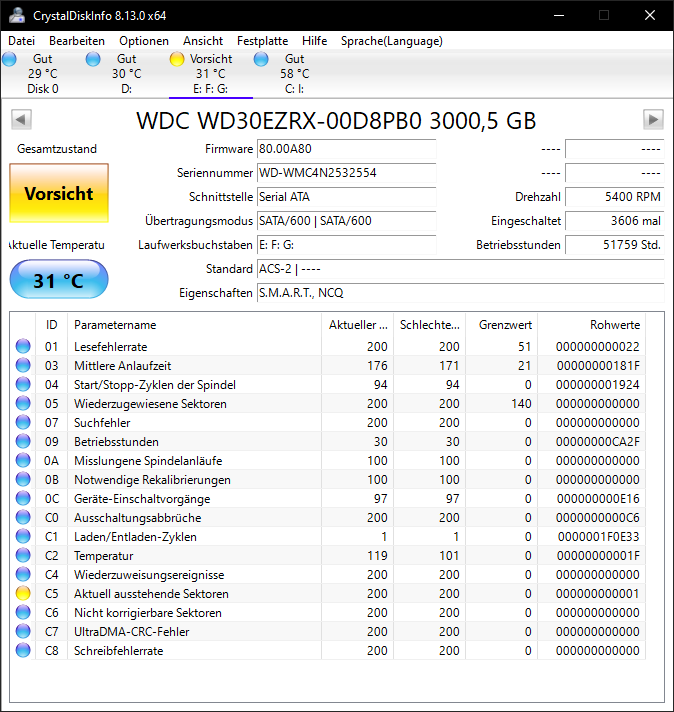
Task: Click the Schnittstelle field Serial ATA
Action: click(347, 197)
